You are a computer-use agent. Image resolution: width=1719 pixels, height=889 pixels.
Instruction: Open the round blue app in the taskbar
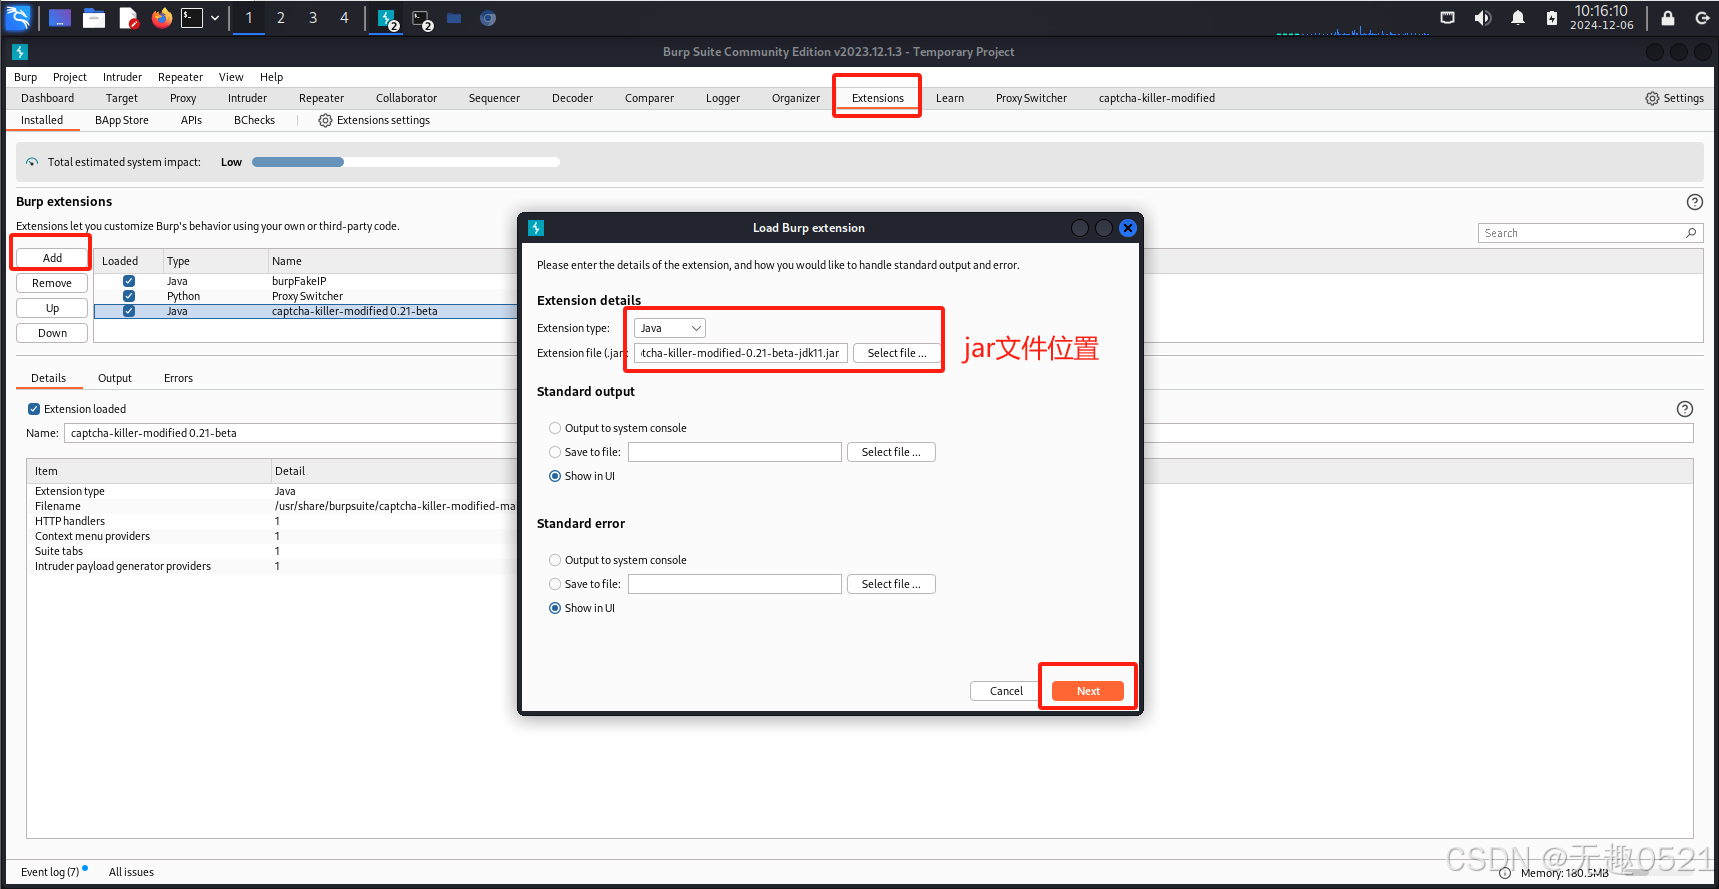(488, 18)
